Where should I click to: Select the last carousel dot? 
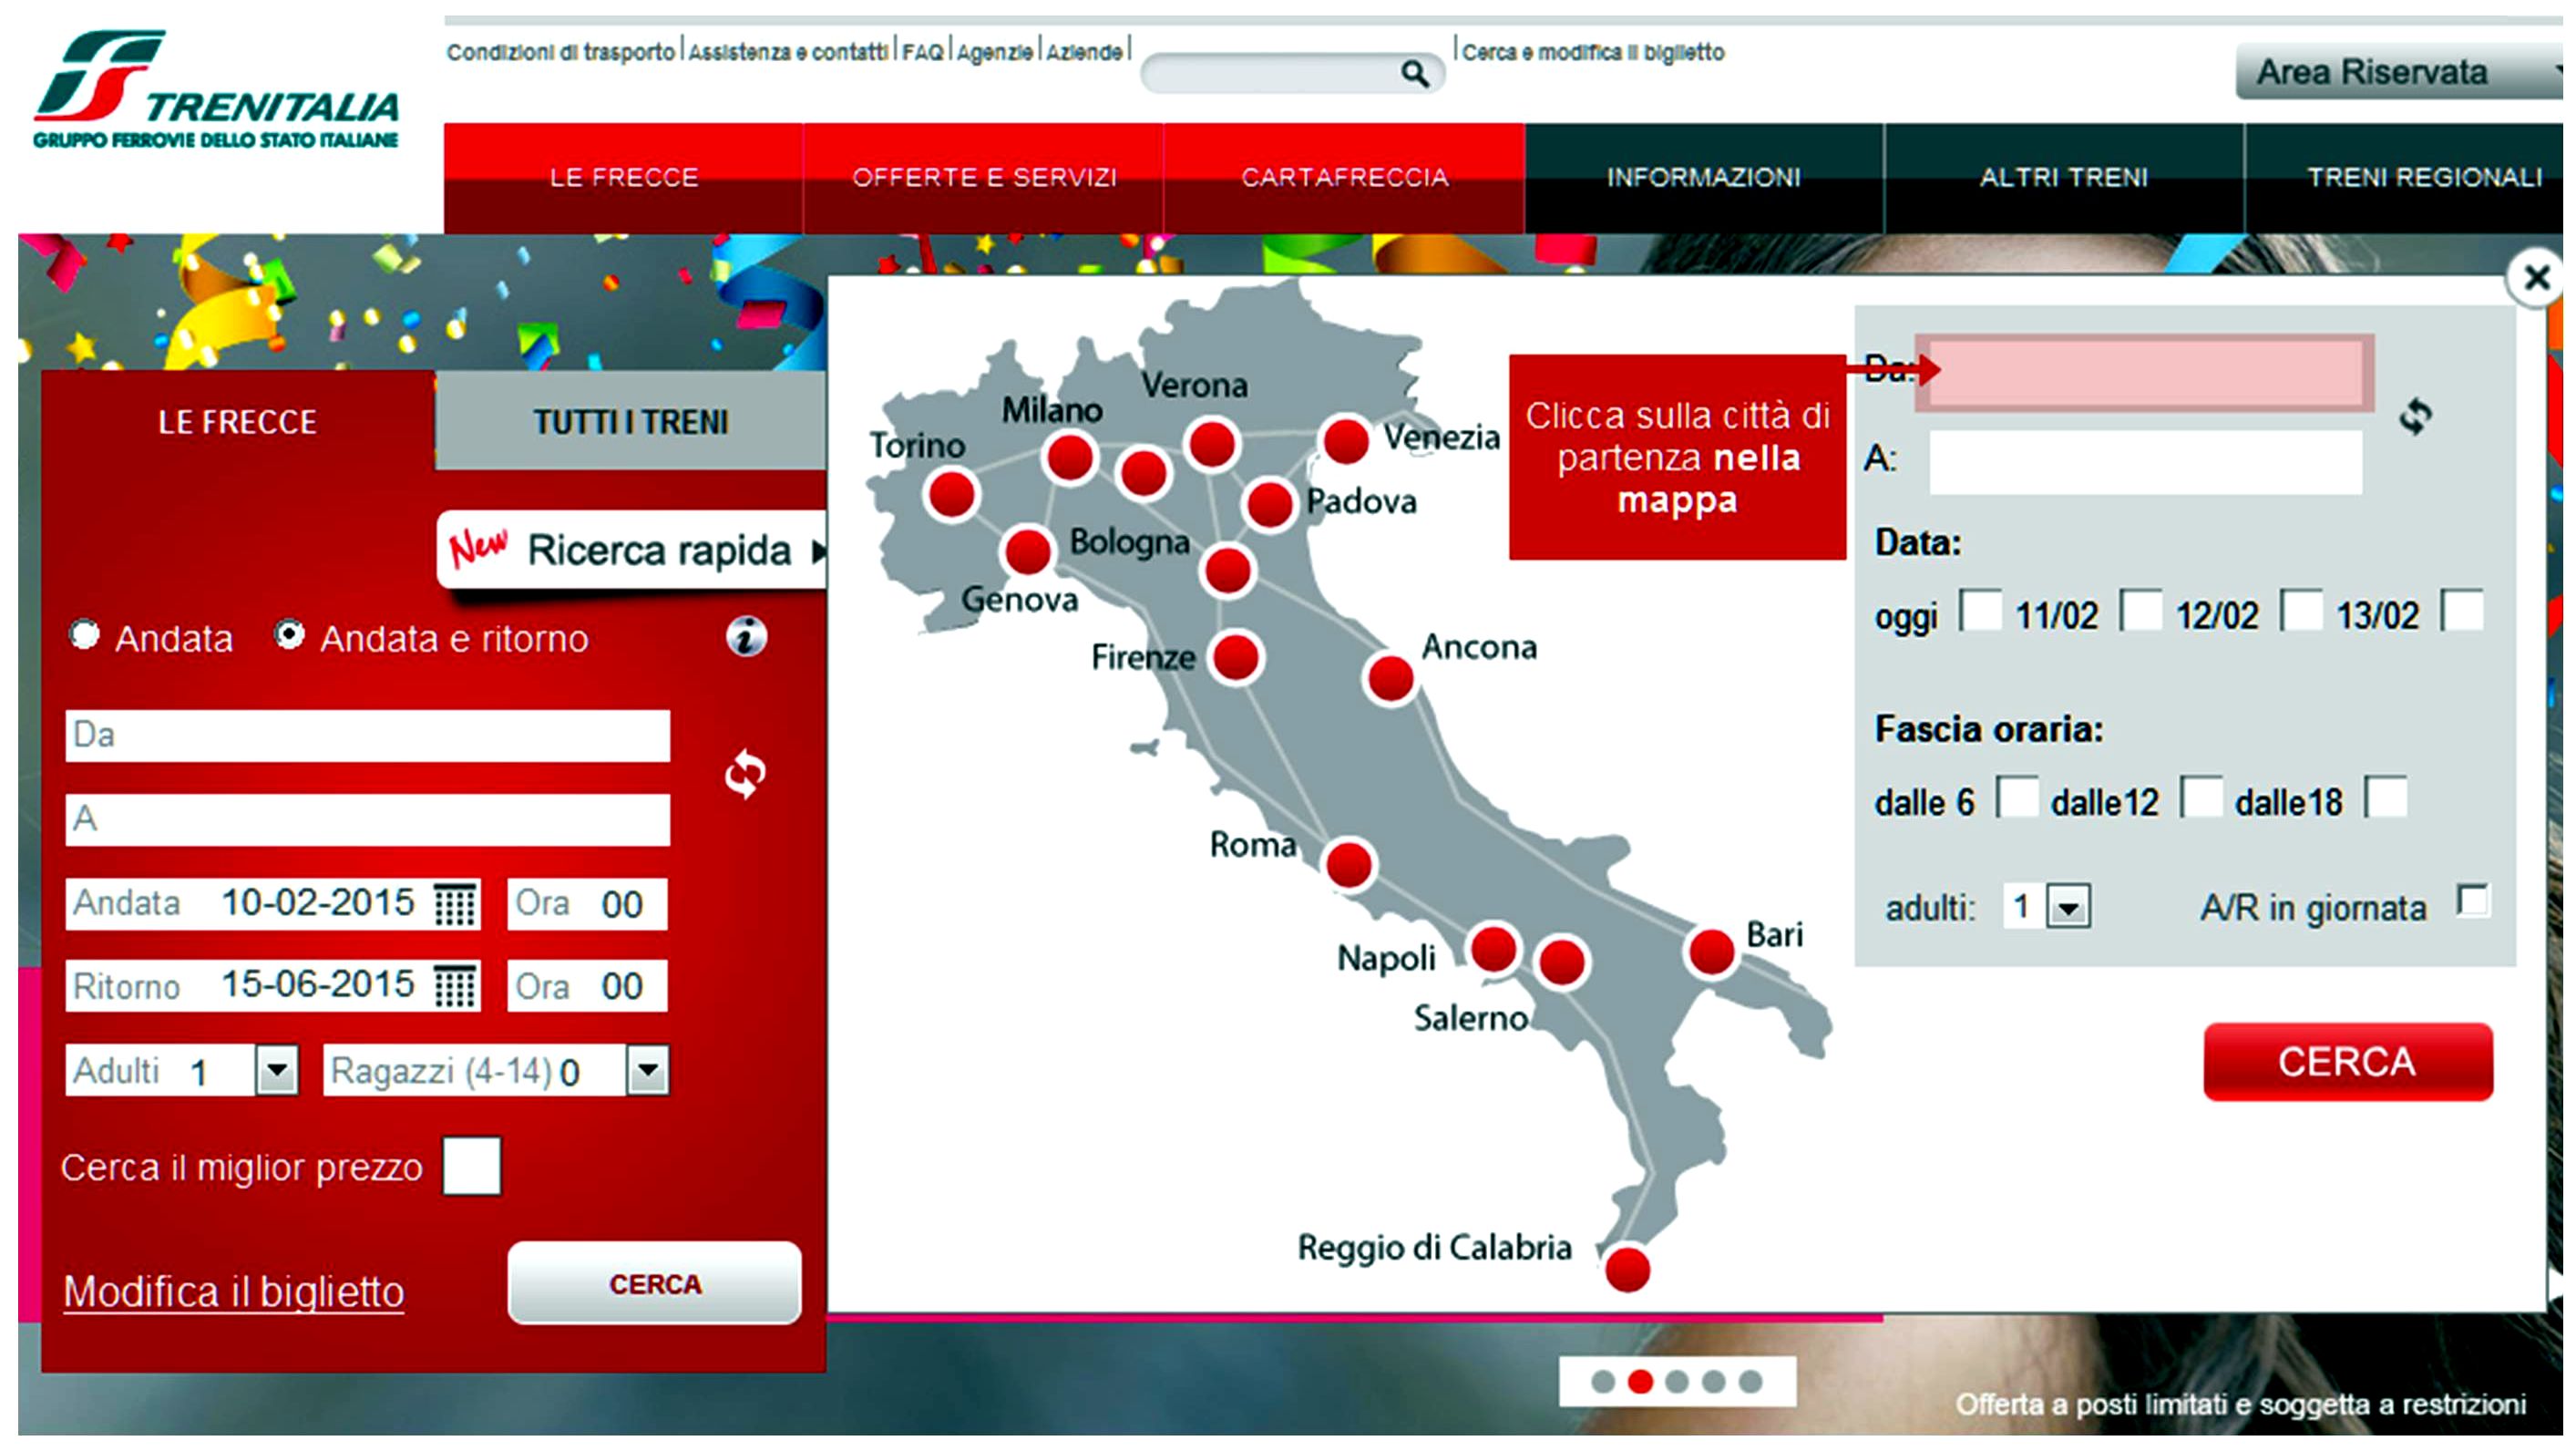(x=1750, y=1382)
